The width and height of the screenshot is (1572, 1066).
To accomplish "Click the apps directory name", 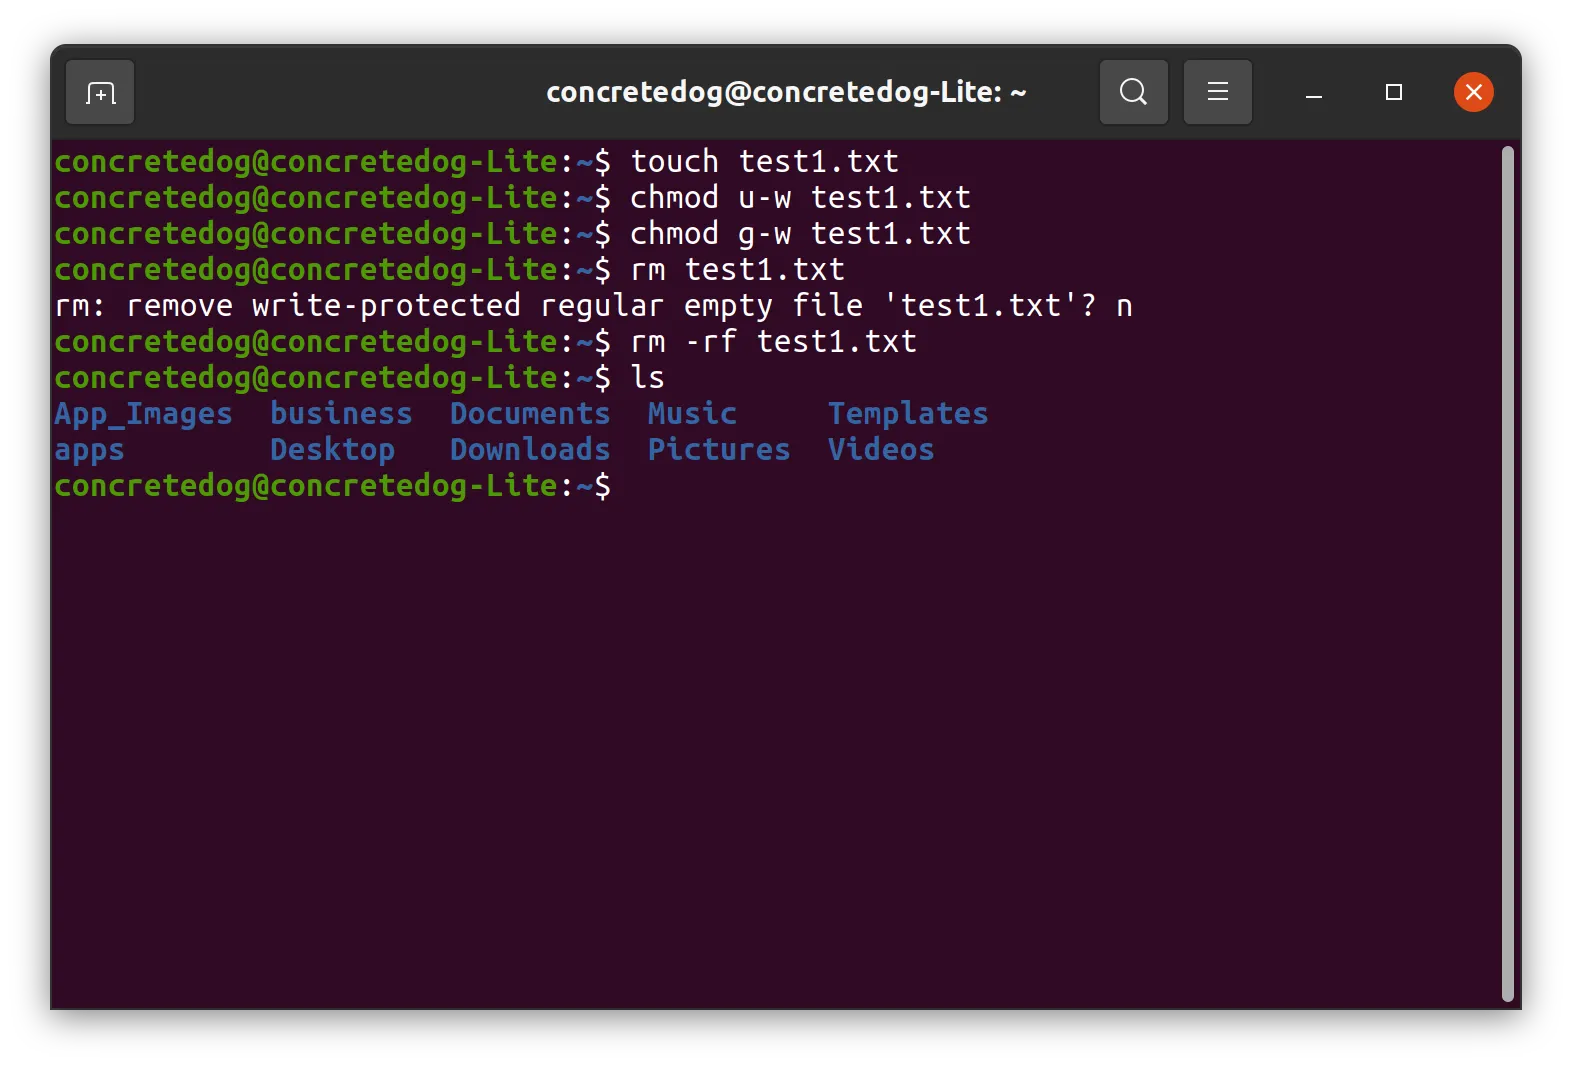I will 90,450.
